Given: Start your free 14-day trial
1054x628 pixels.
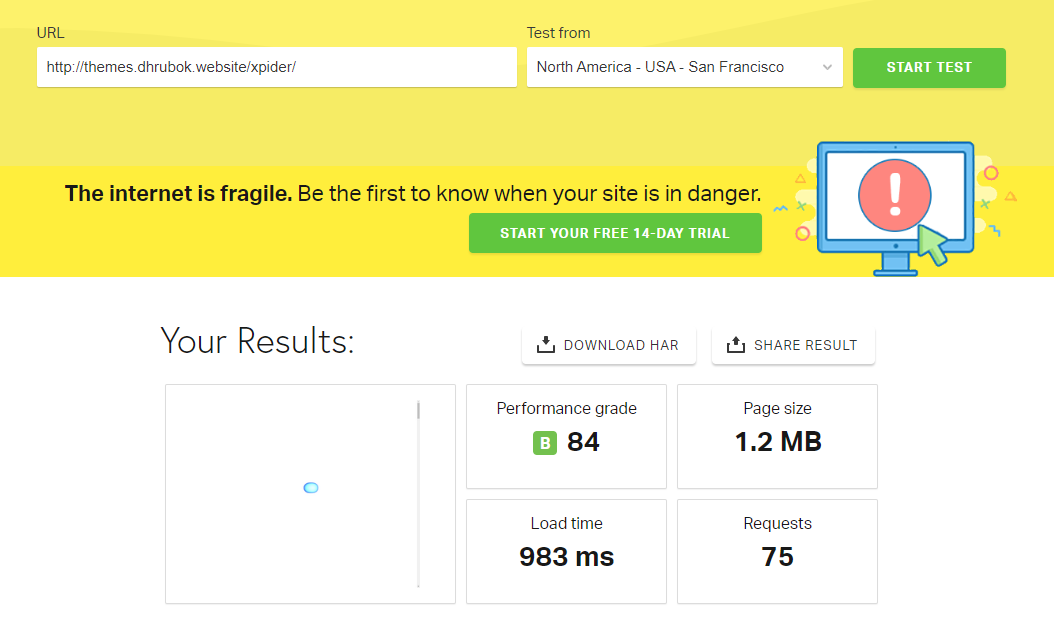Looking at the screenshot, I should click(x=615, y=233).
